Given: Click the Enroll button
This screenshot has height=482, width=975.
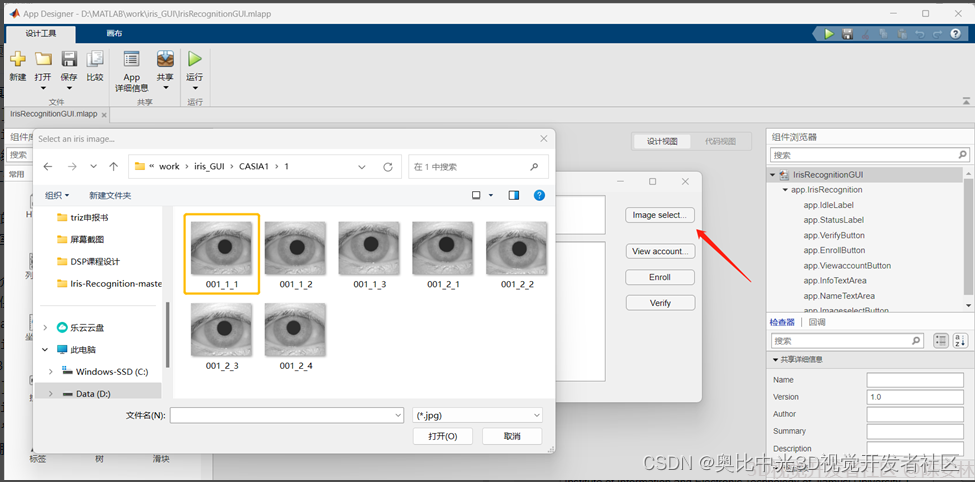Looking at the screenshot, I should click(x=660, y=277).
